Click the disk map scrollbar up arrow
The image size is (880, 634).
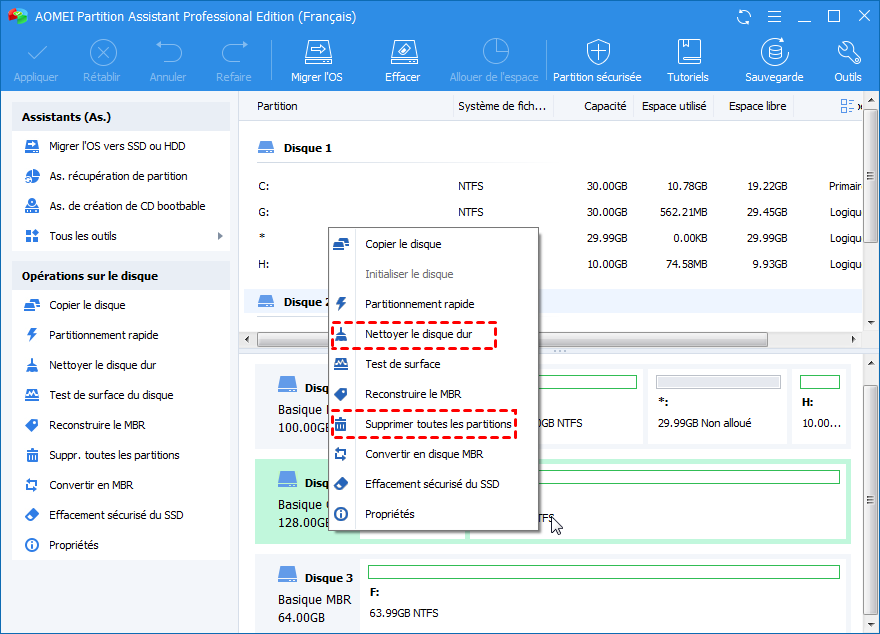pyautogui.click(x=871, y=363)
